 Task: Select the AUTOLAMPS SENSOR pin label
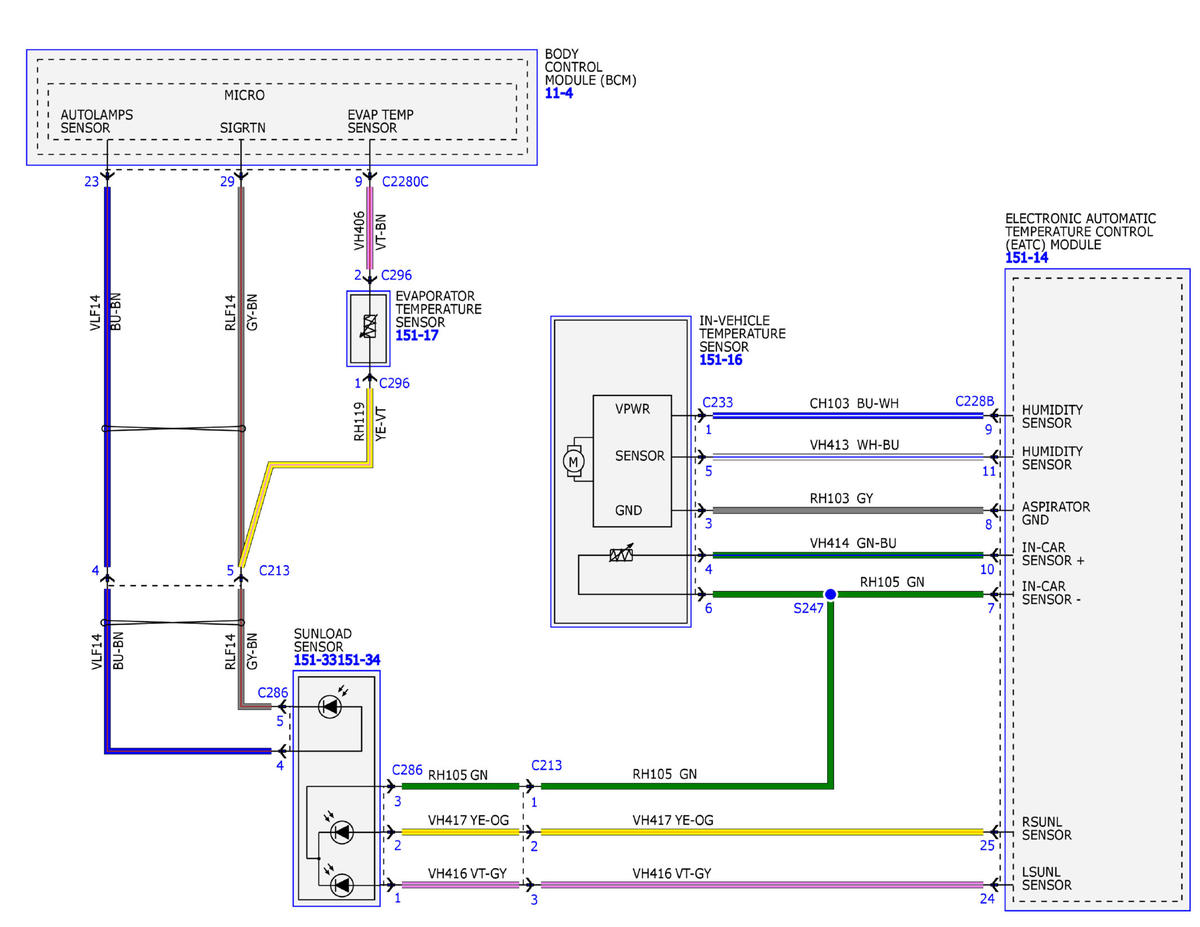[x=97, y=121]
